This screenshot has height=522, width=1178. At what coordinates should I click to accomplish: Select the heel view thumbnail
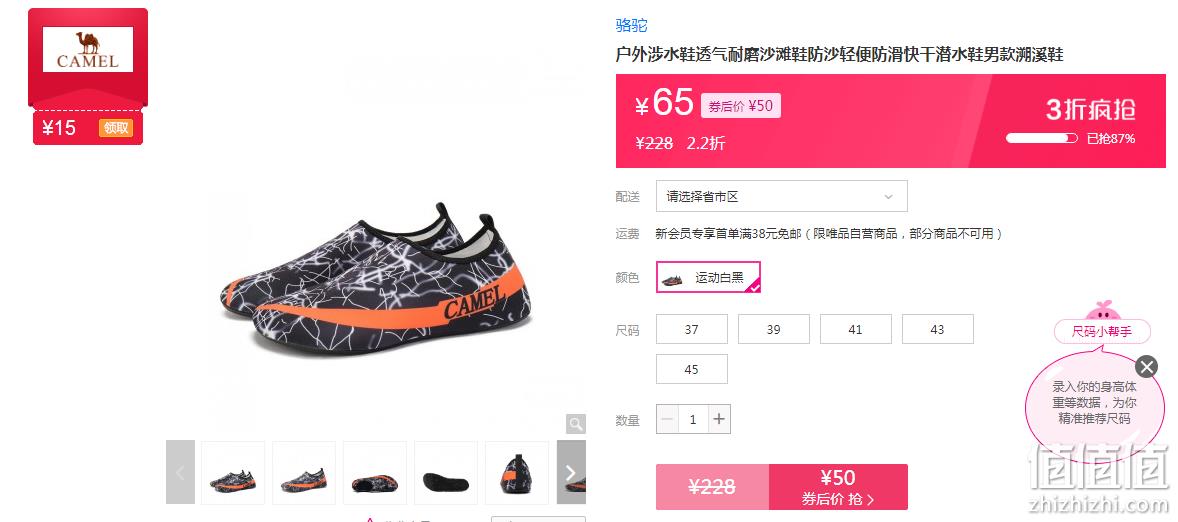pos(517,472)
